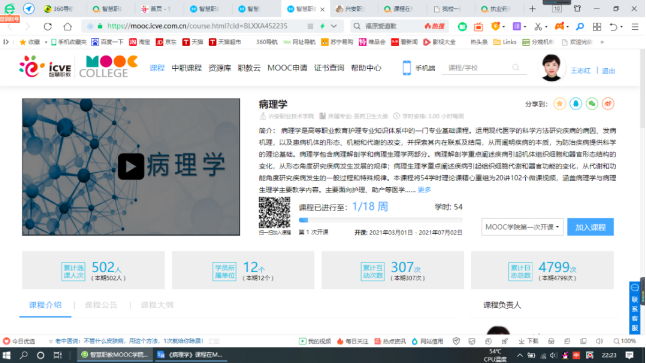
Task: Share course via the WeChat icon
Action: click(592, 104)
